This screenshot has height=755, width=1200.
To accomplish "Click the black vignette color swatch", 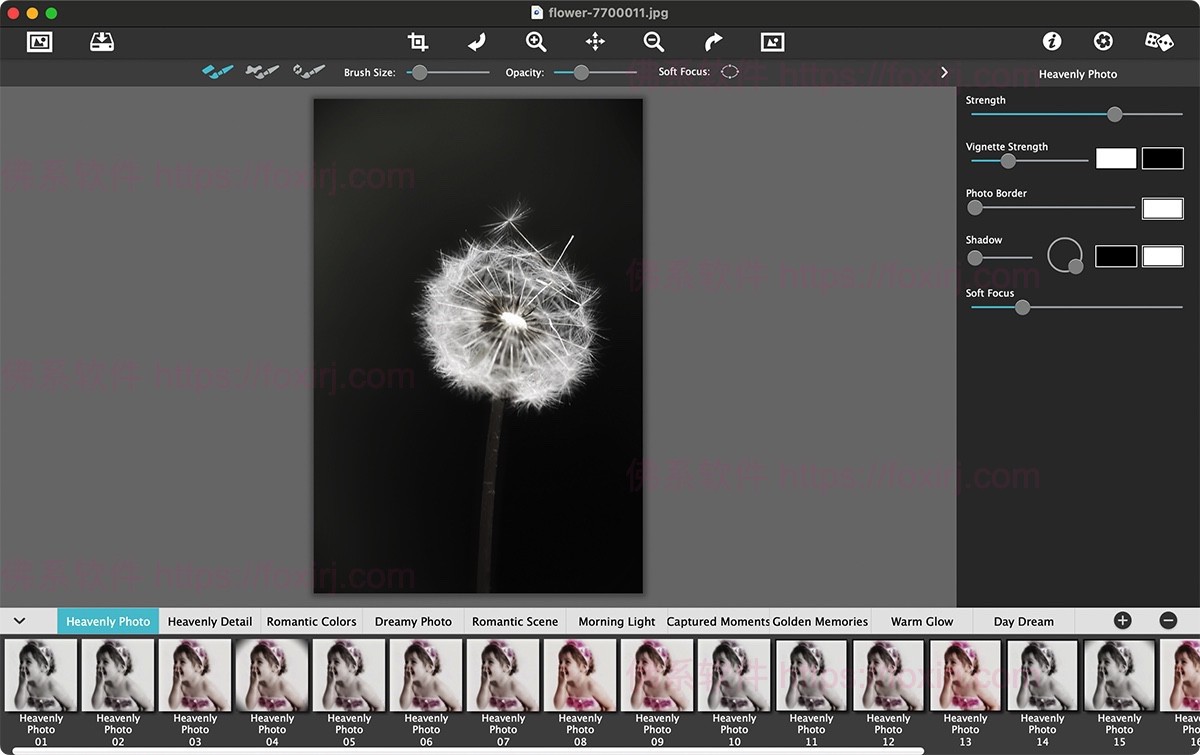I will click(x=1164, y=158).
